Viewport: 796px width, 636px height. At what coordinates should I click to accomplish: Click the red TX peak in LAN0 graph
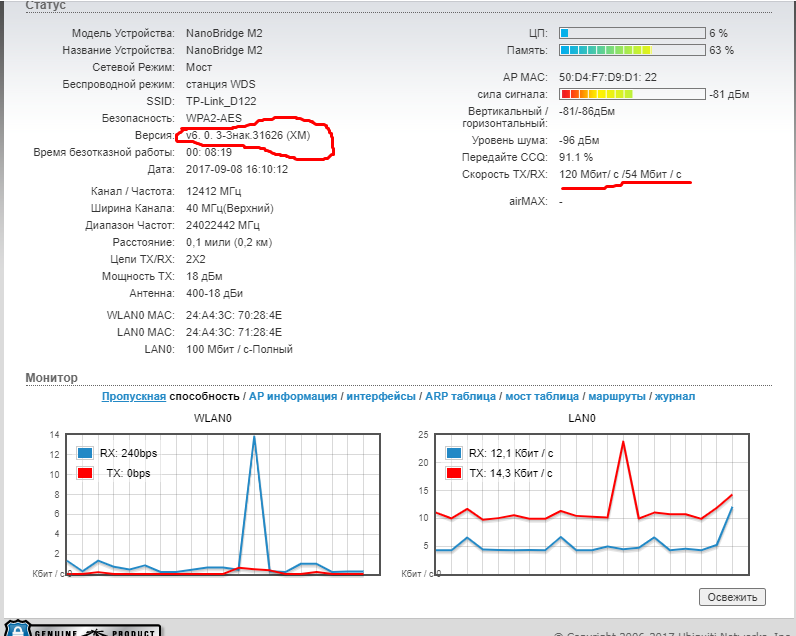[623, 442]
